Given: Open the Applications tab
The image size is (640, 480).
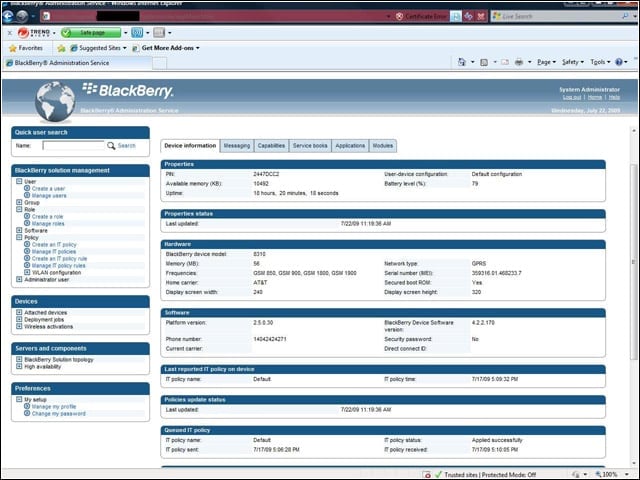Looking at the screenshot, I should pyautogui.click(x=350, y=146).
